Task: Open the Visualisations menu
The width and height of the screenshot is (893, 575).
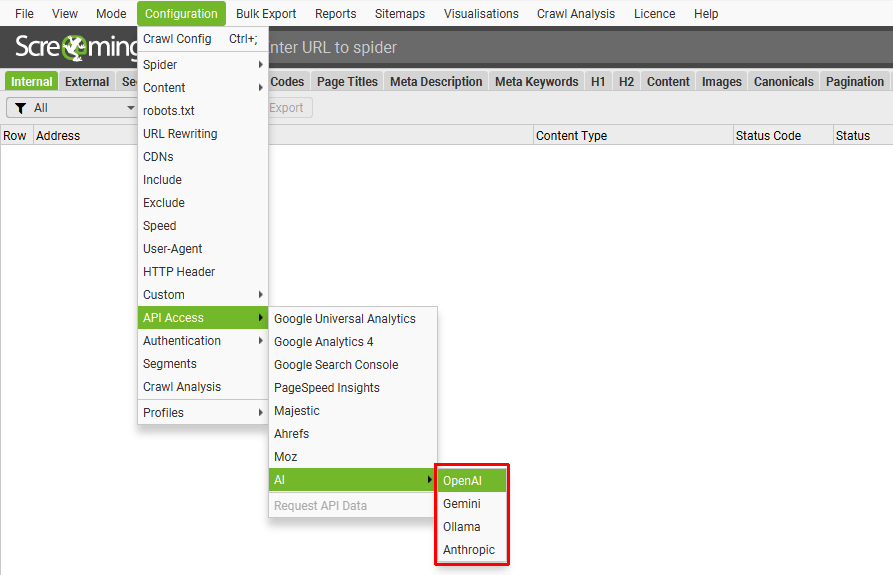Action: (x=481, y=14)
